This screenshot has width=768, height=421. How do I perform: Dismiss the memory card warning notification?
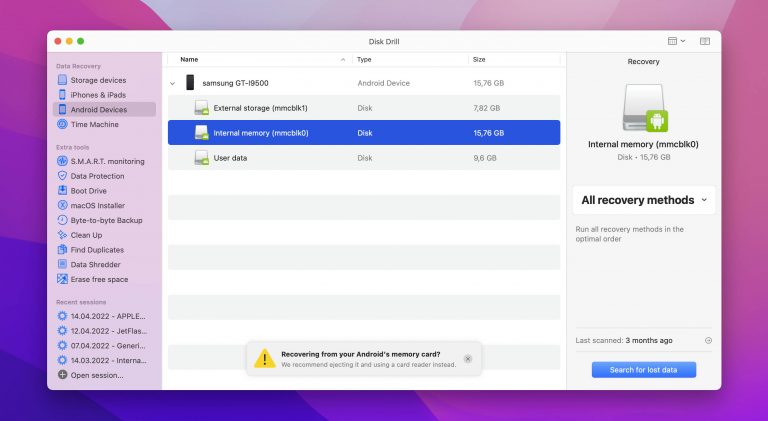[x=468, y=359]
